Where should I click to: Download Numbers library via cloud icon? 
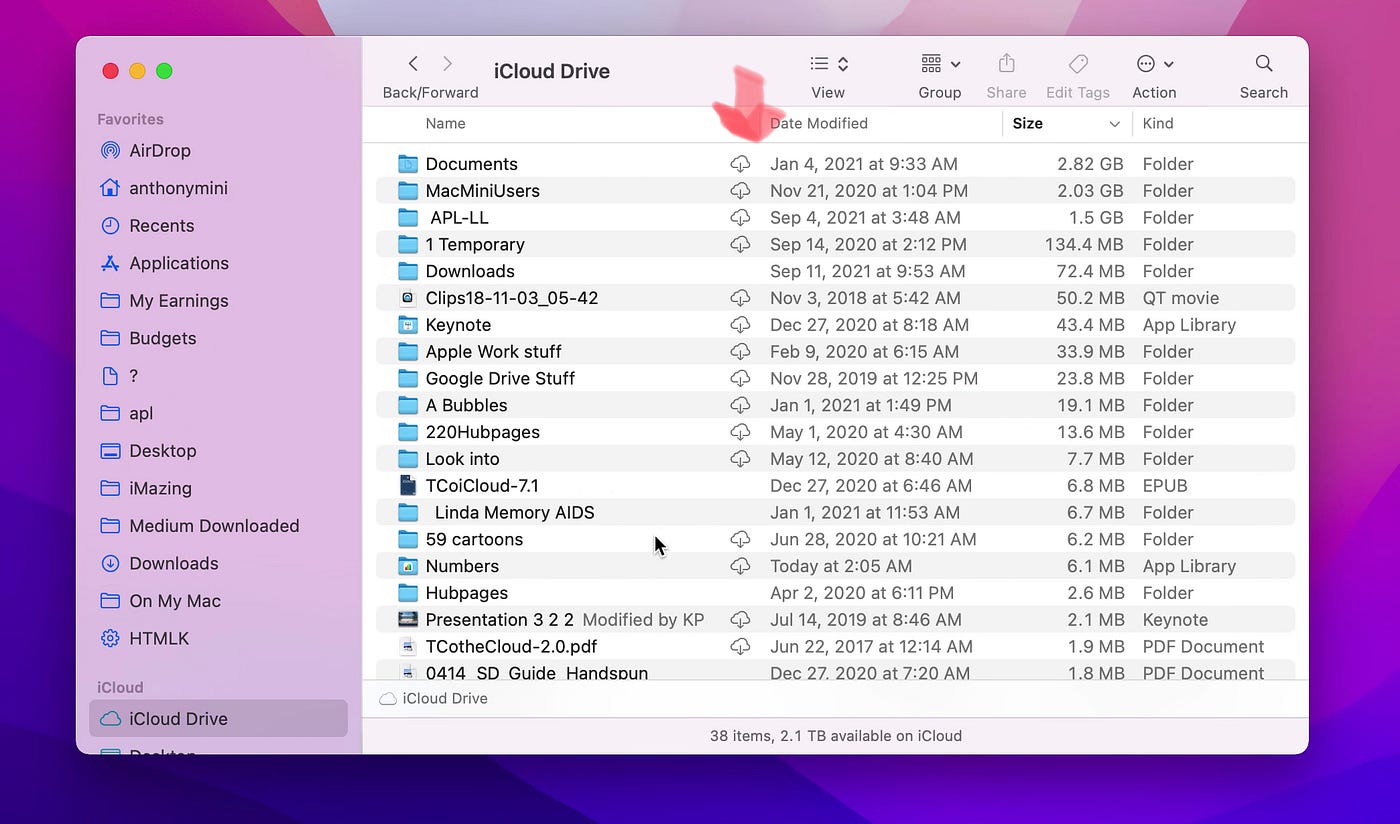coord(740,566)
